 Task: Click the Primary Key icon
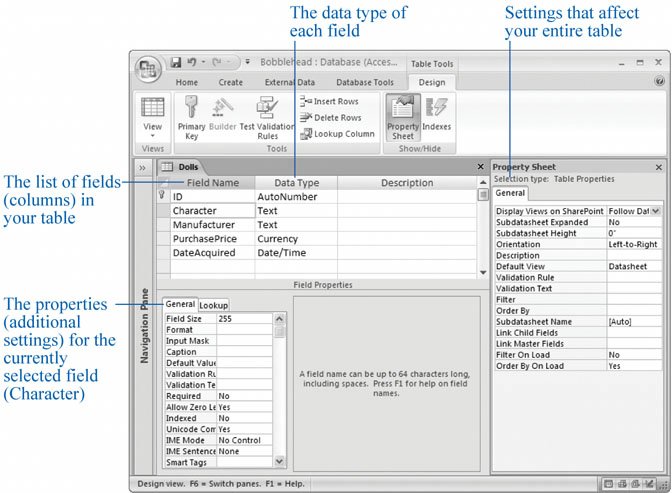tap(190, 115)
